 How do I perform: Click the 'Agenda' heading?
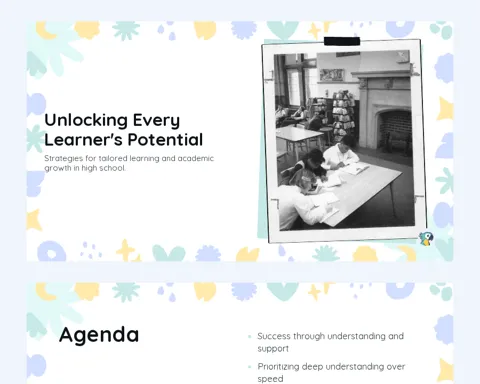[99, 335]
